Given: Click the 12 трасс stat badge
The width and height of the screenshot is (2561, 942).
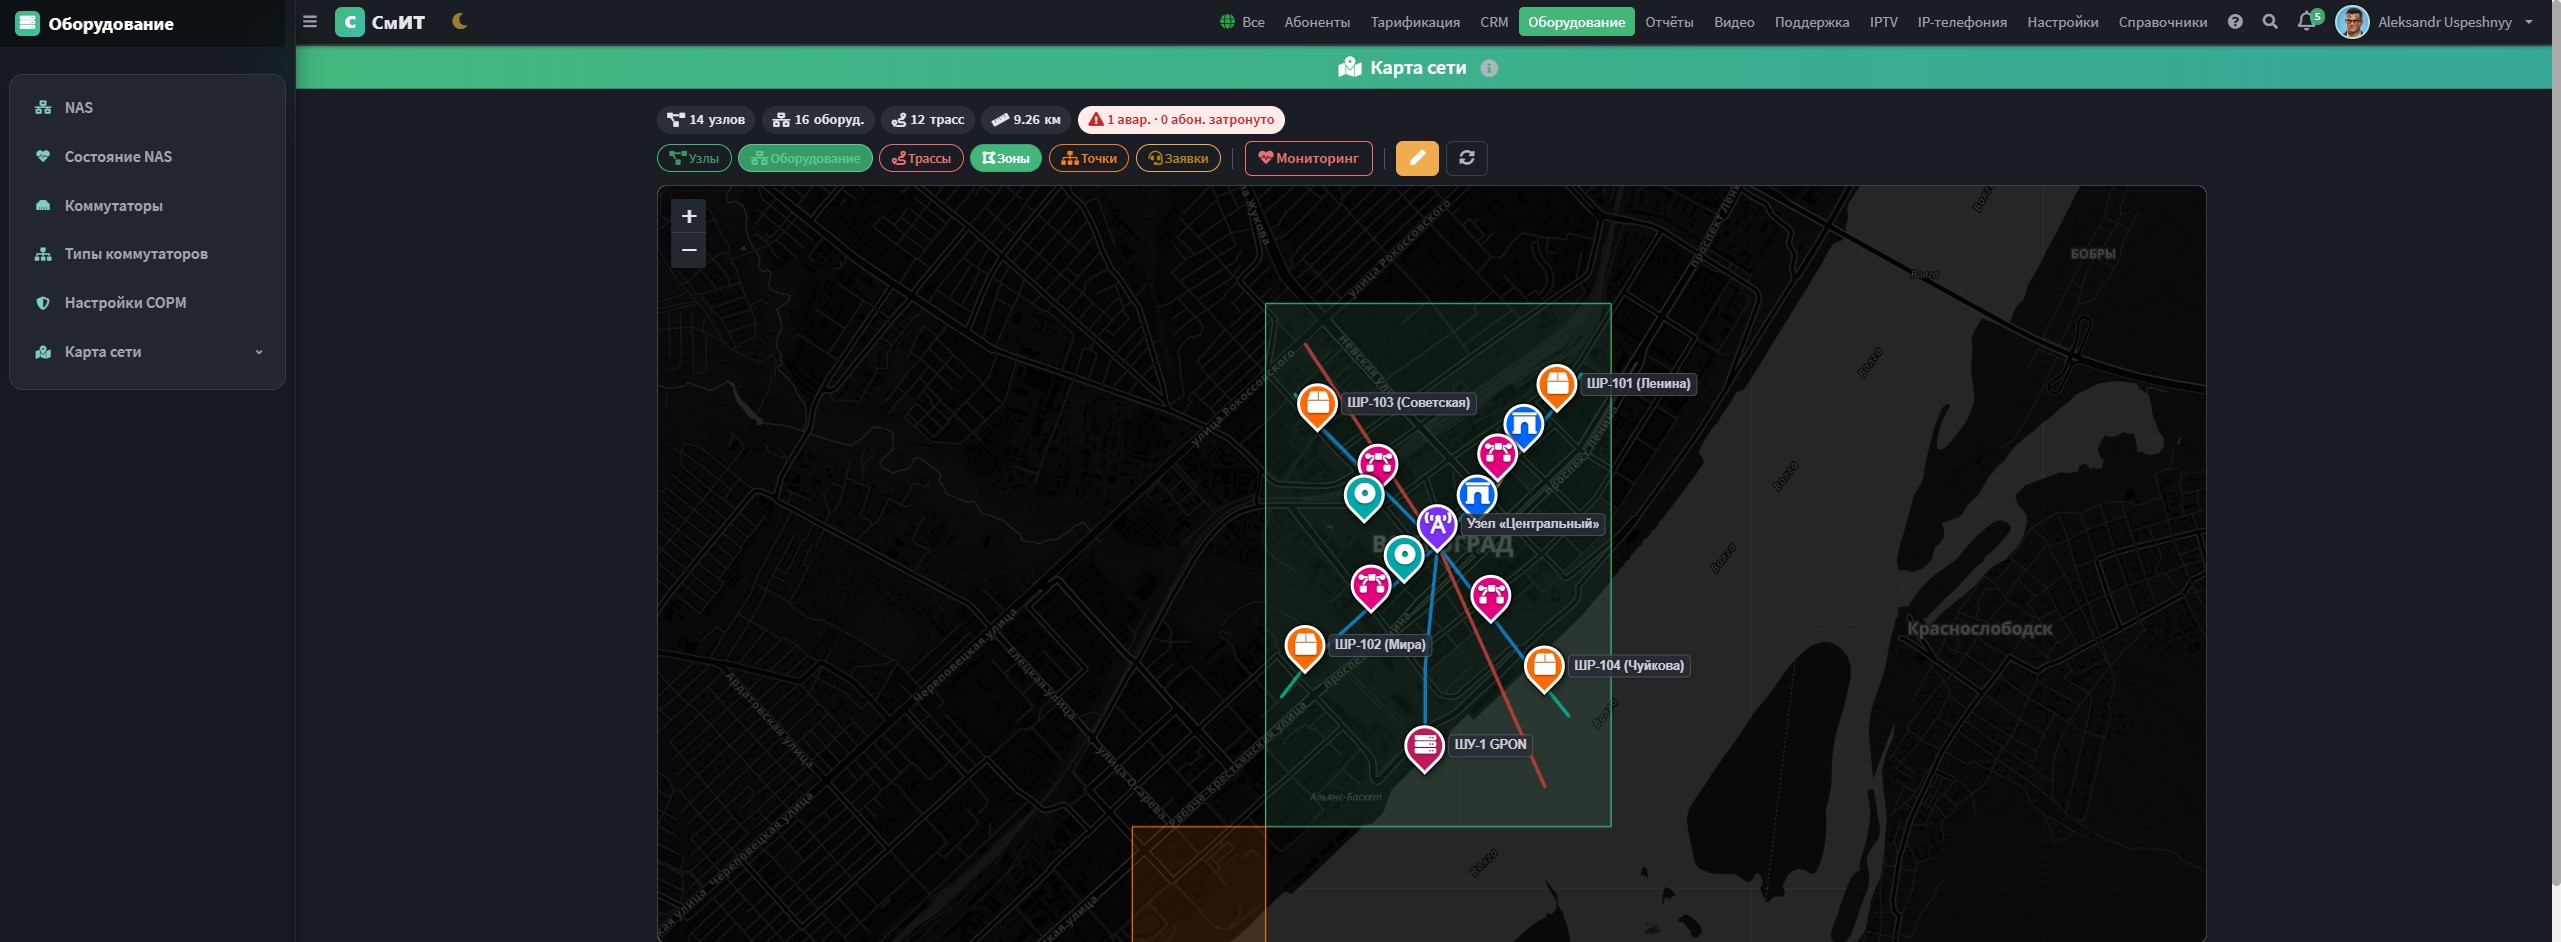Looking at the screenshot, I should (x=928, y=120).
